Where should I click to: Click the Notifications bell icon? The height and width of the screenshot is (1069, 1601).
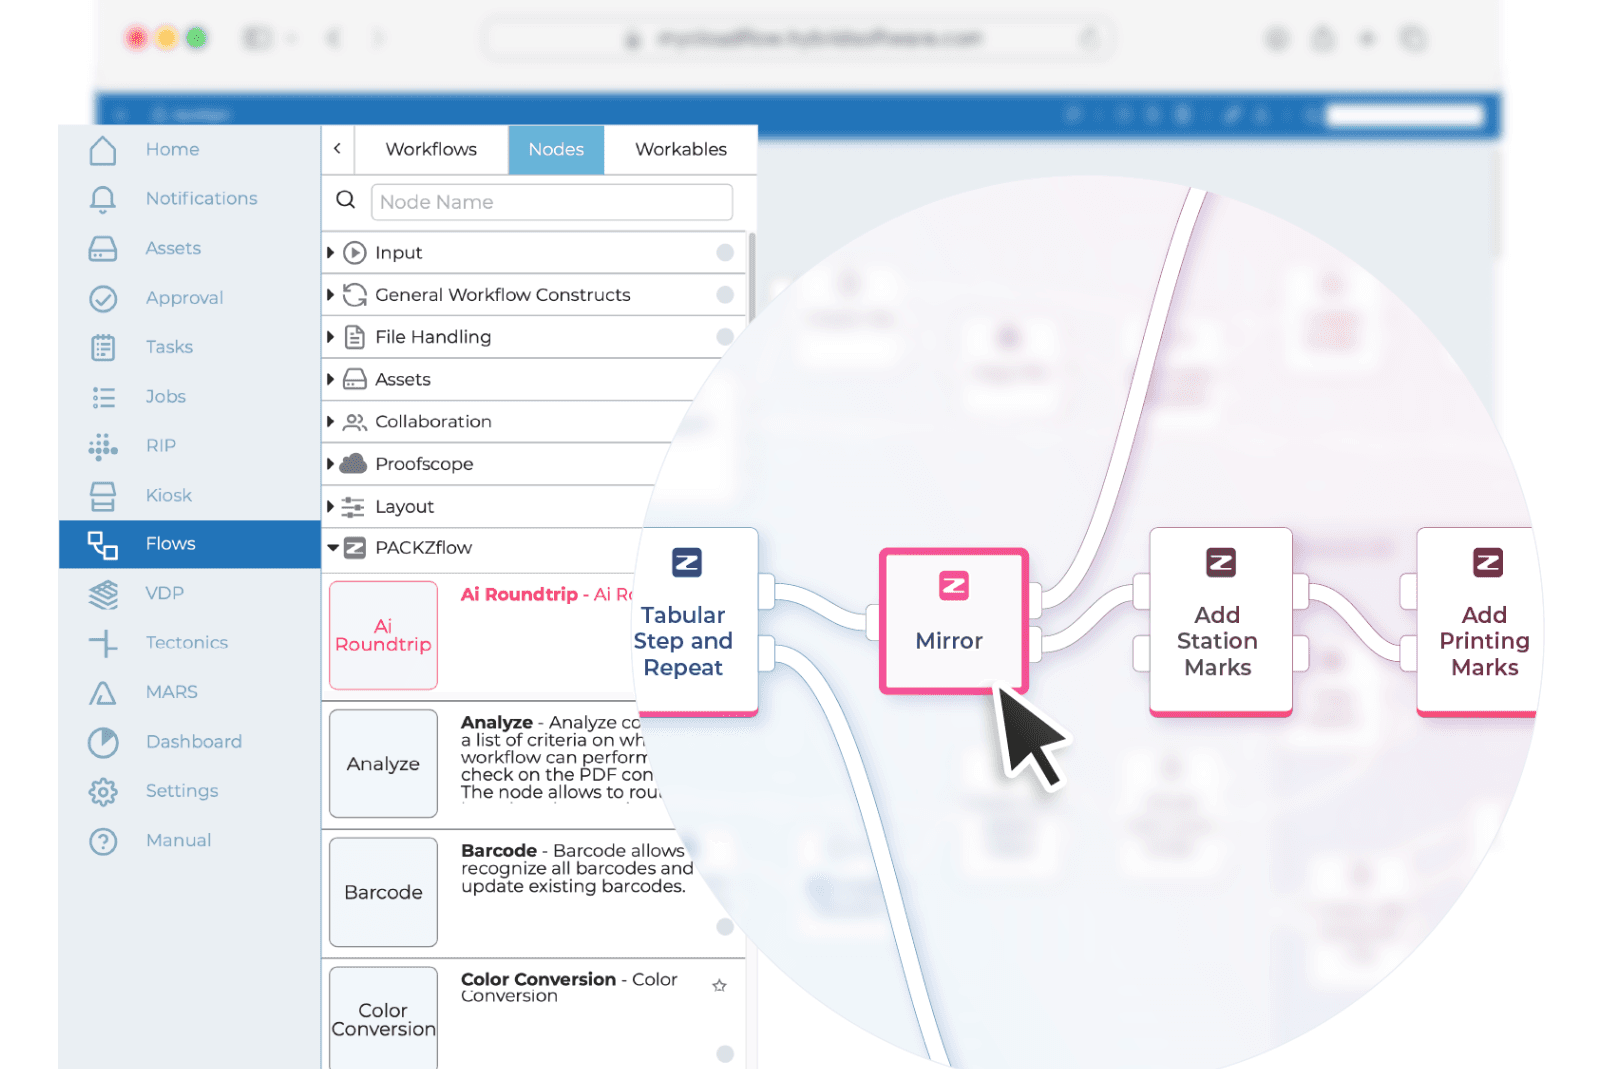(x=103, y=199)
